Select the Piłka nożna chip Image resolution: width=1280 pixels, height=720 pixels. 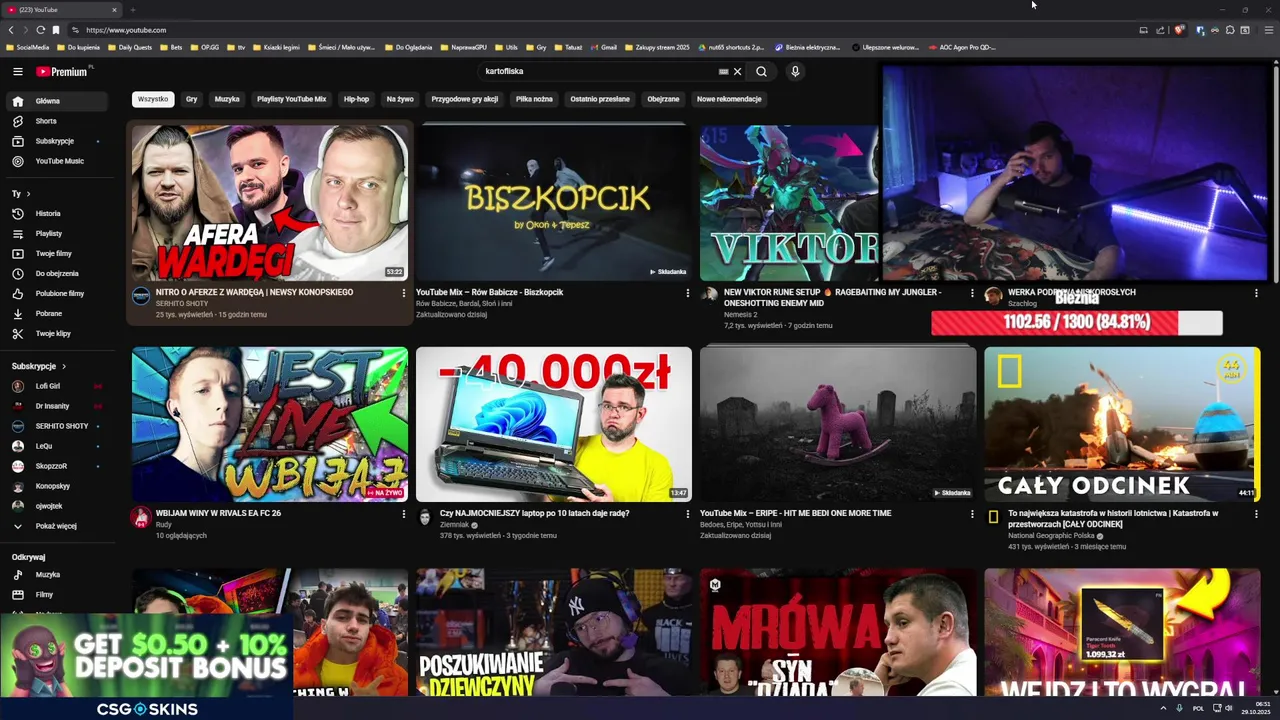pos(534,99)
